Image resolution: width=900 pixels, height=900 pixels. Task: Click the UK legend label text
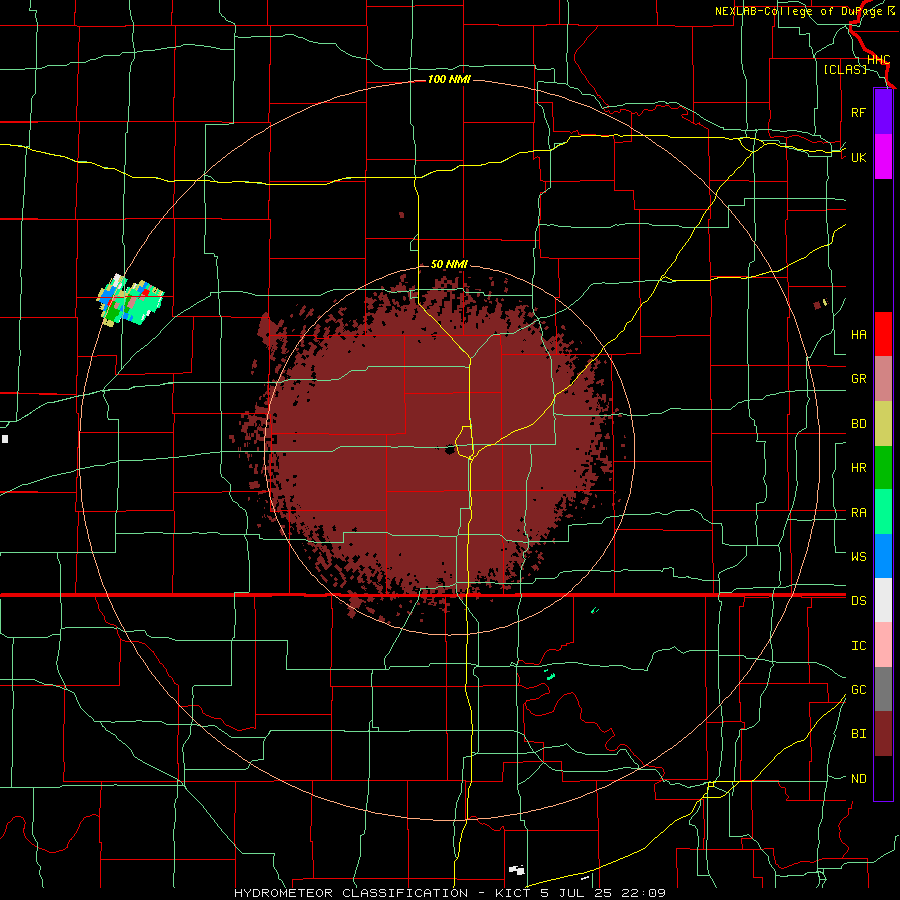pos(858,157)
